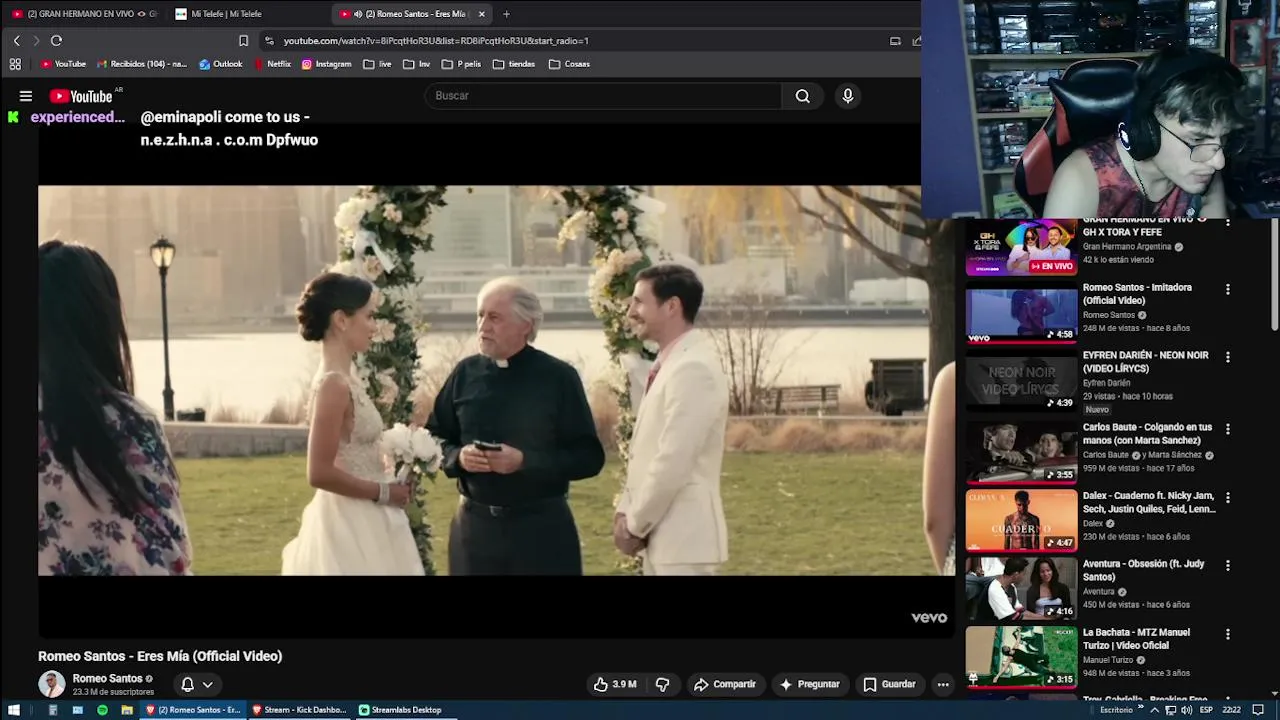Expand the subscription notification dropdown arrow
The width and height of the screenshot is (1280, 720).
point(208,685)
